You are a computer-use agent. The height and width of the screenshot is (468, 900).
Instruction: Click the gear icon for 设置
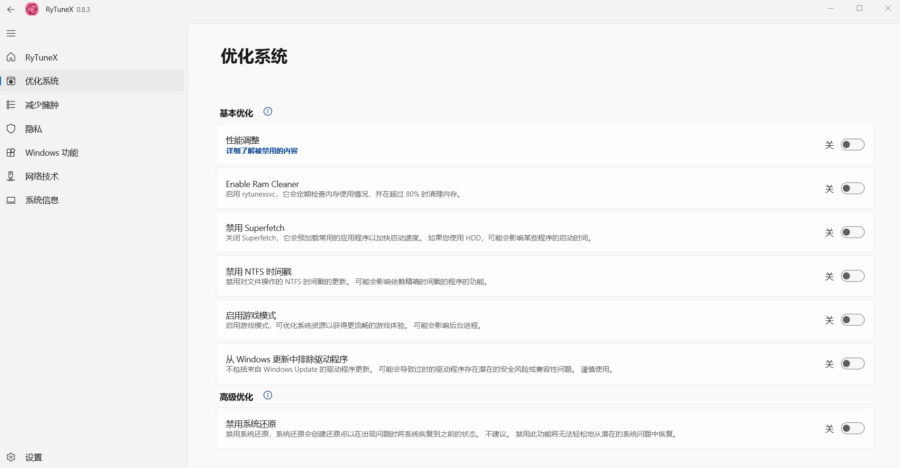11,457
